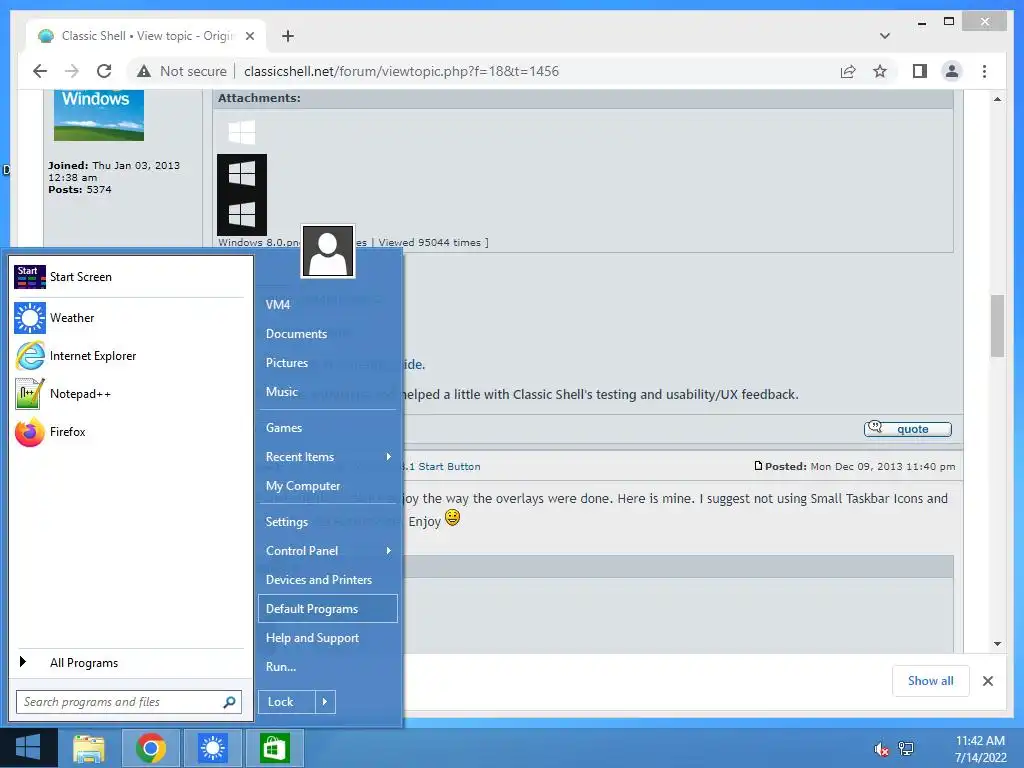
Task: Open the Windows Start button on taskbar
Action: coord(28,748)
